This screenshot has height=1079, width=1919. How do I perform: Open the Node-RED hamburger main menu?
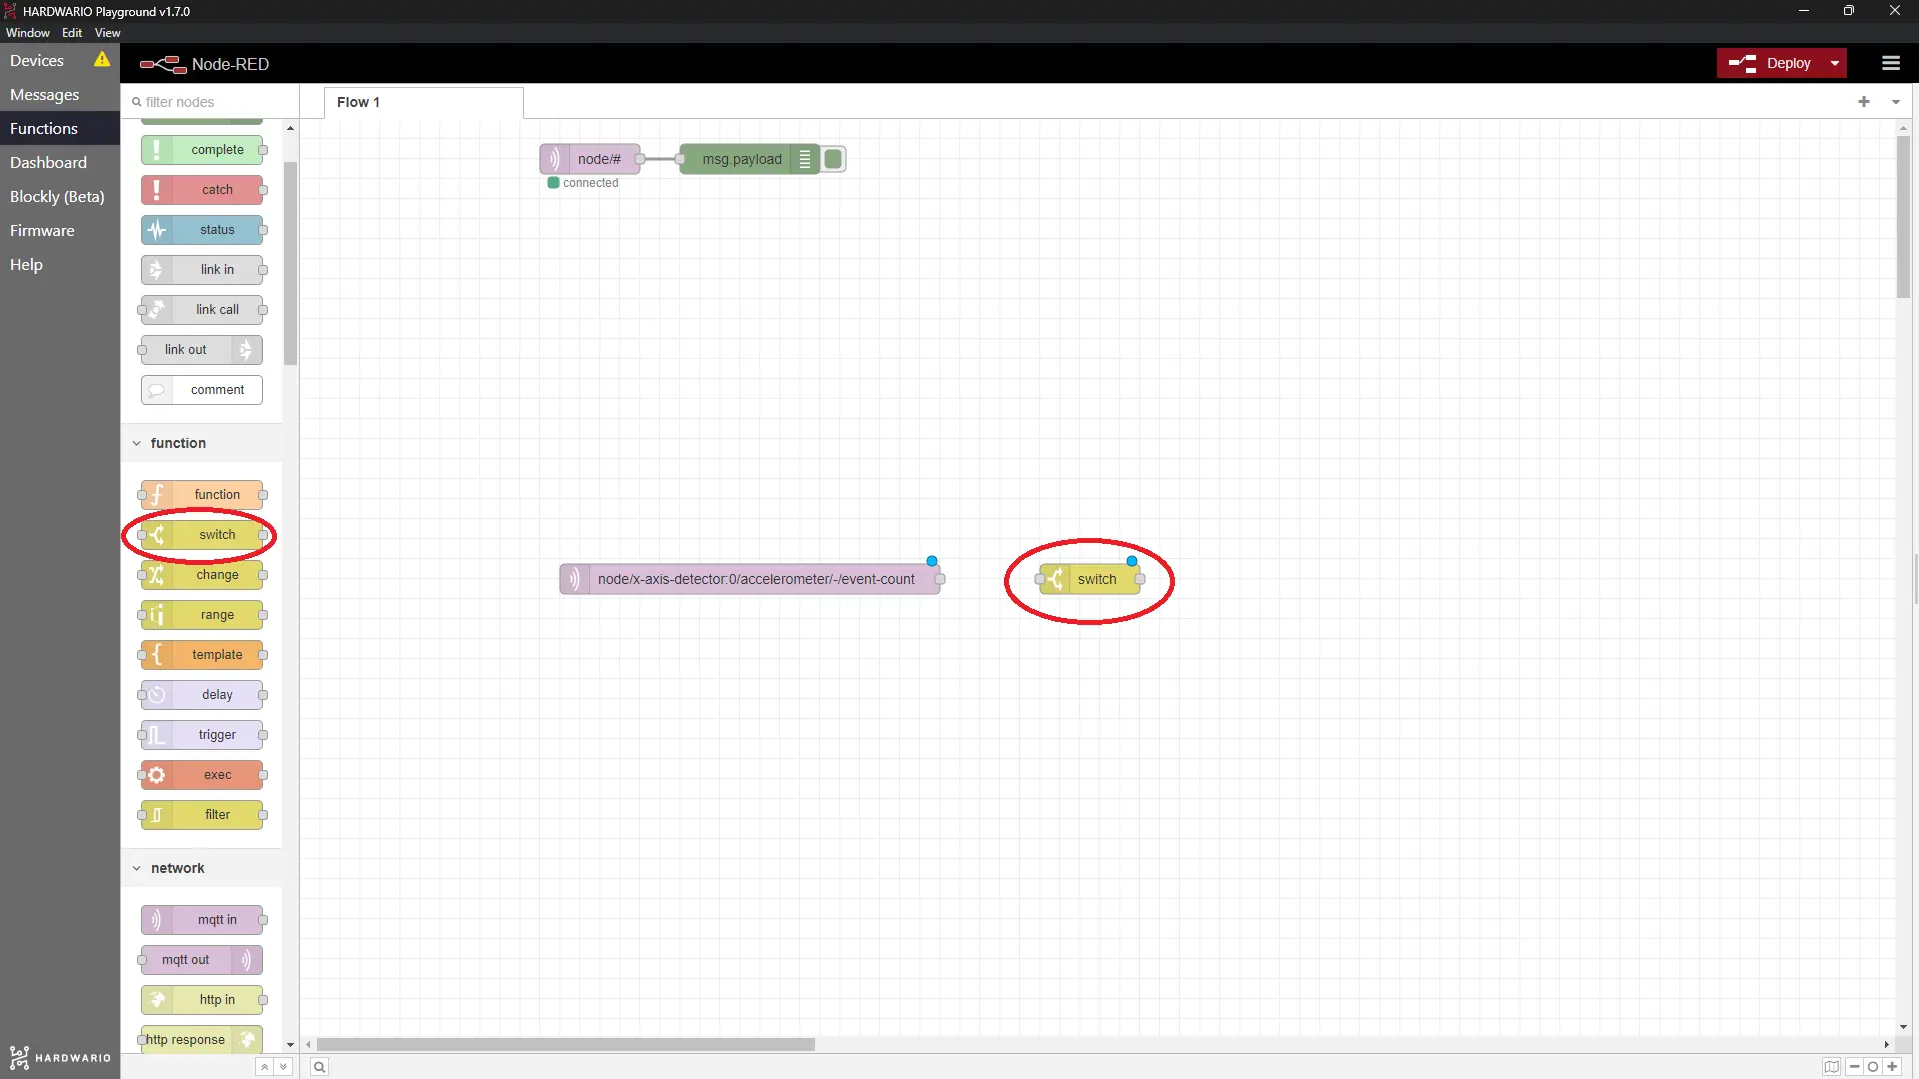(x=1890, y=63)
